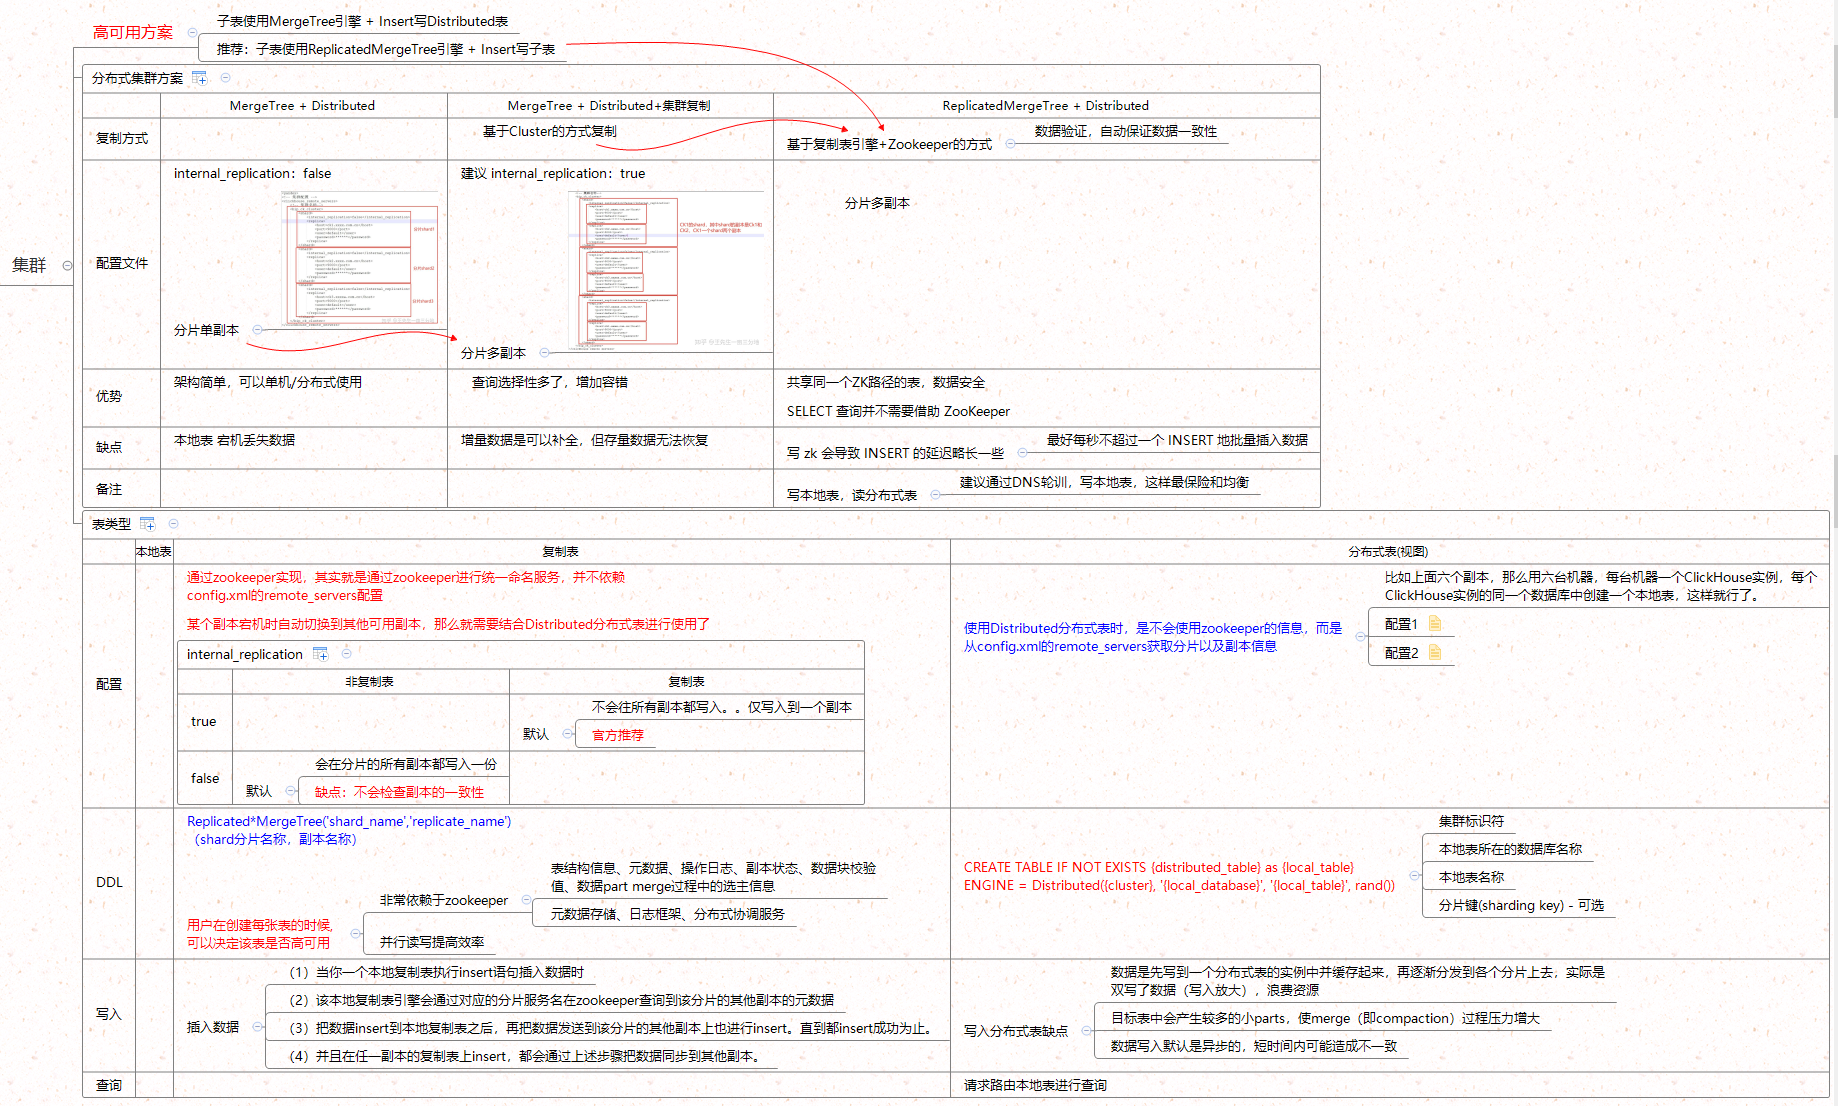This screenshot has width=1838, height=1106.
Task: Select the 复制方式 row header
Action: (122, 139)
